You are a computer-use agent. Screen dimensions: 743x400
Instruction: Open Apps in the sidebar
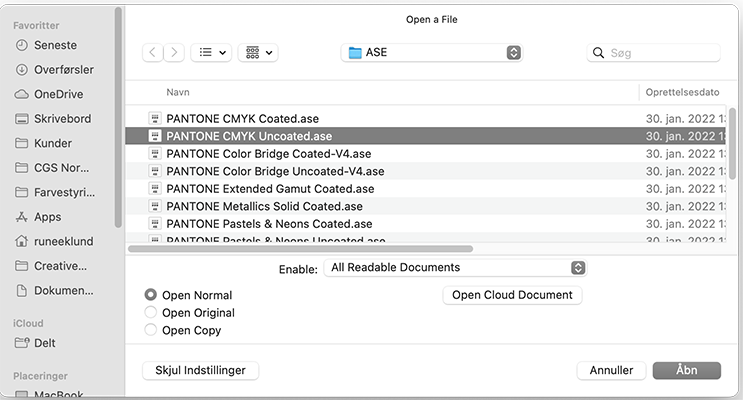(38, 217)
